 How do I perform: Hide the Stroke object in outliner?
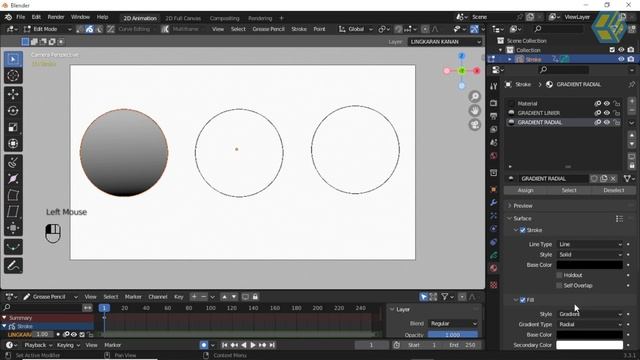pos(621,59)
